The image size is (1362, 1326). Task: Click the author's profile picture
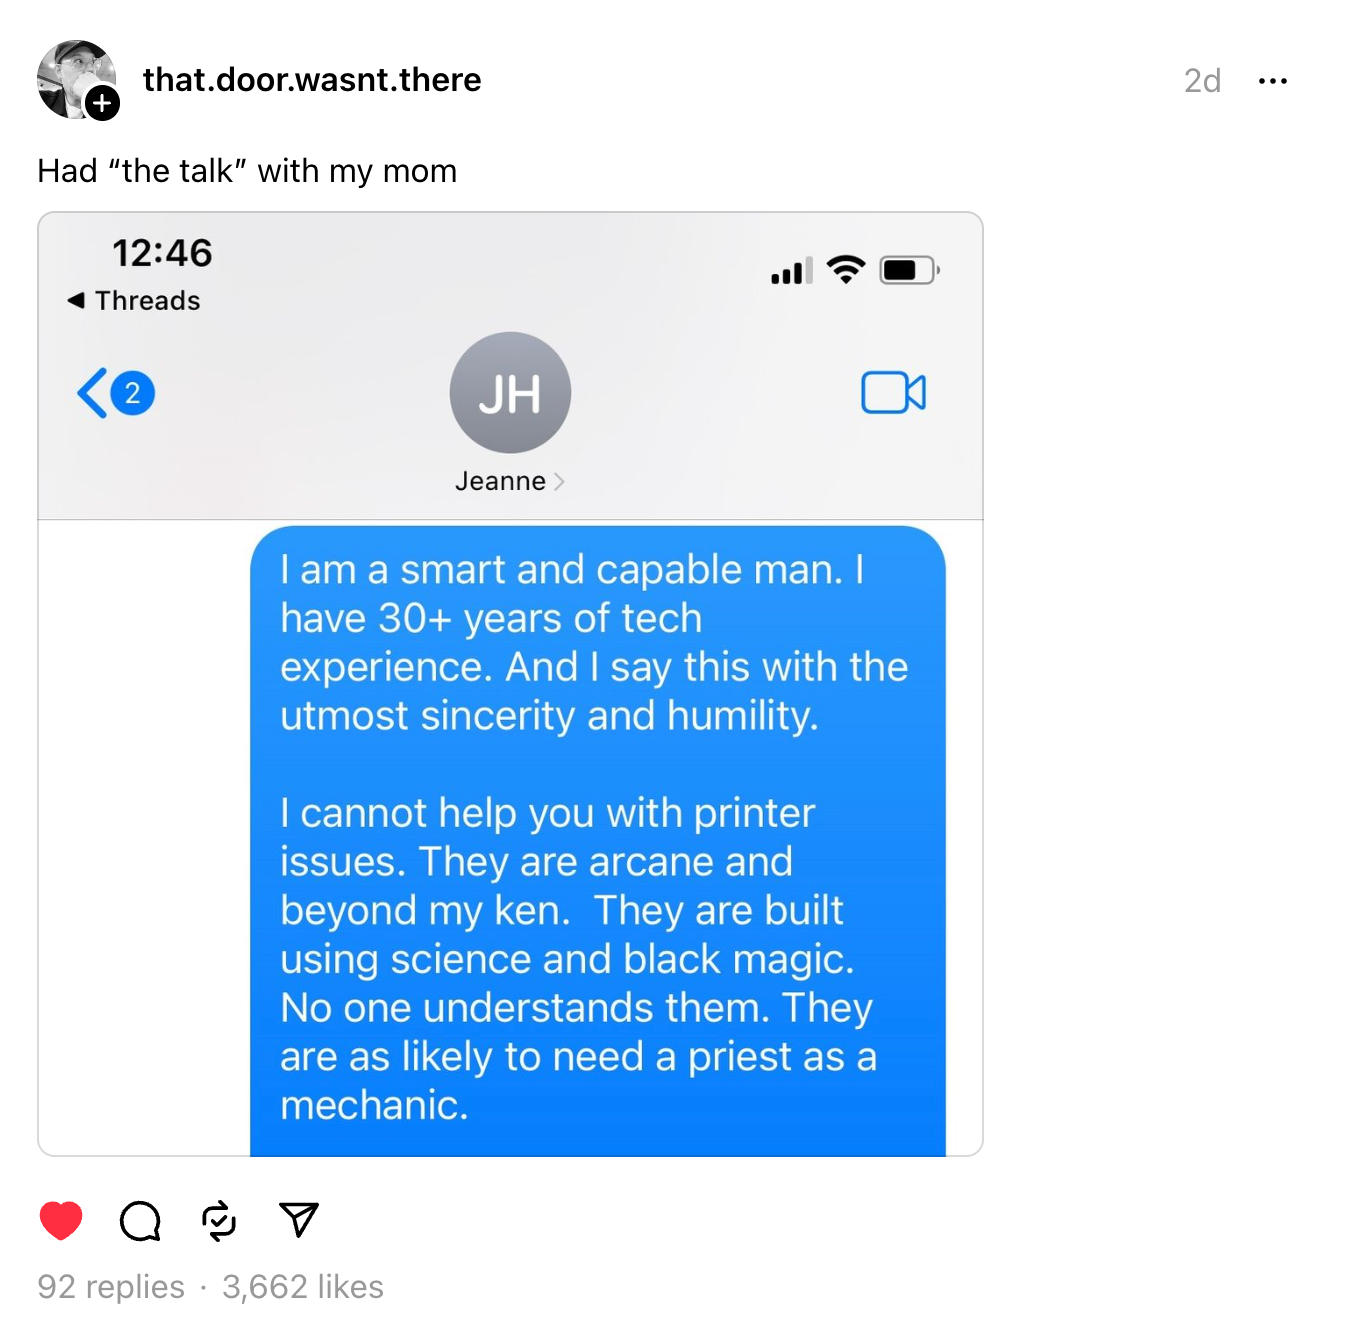(76, 79)
